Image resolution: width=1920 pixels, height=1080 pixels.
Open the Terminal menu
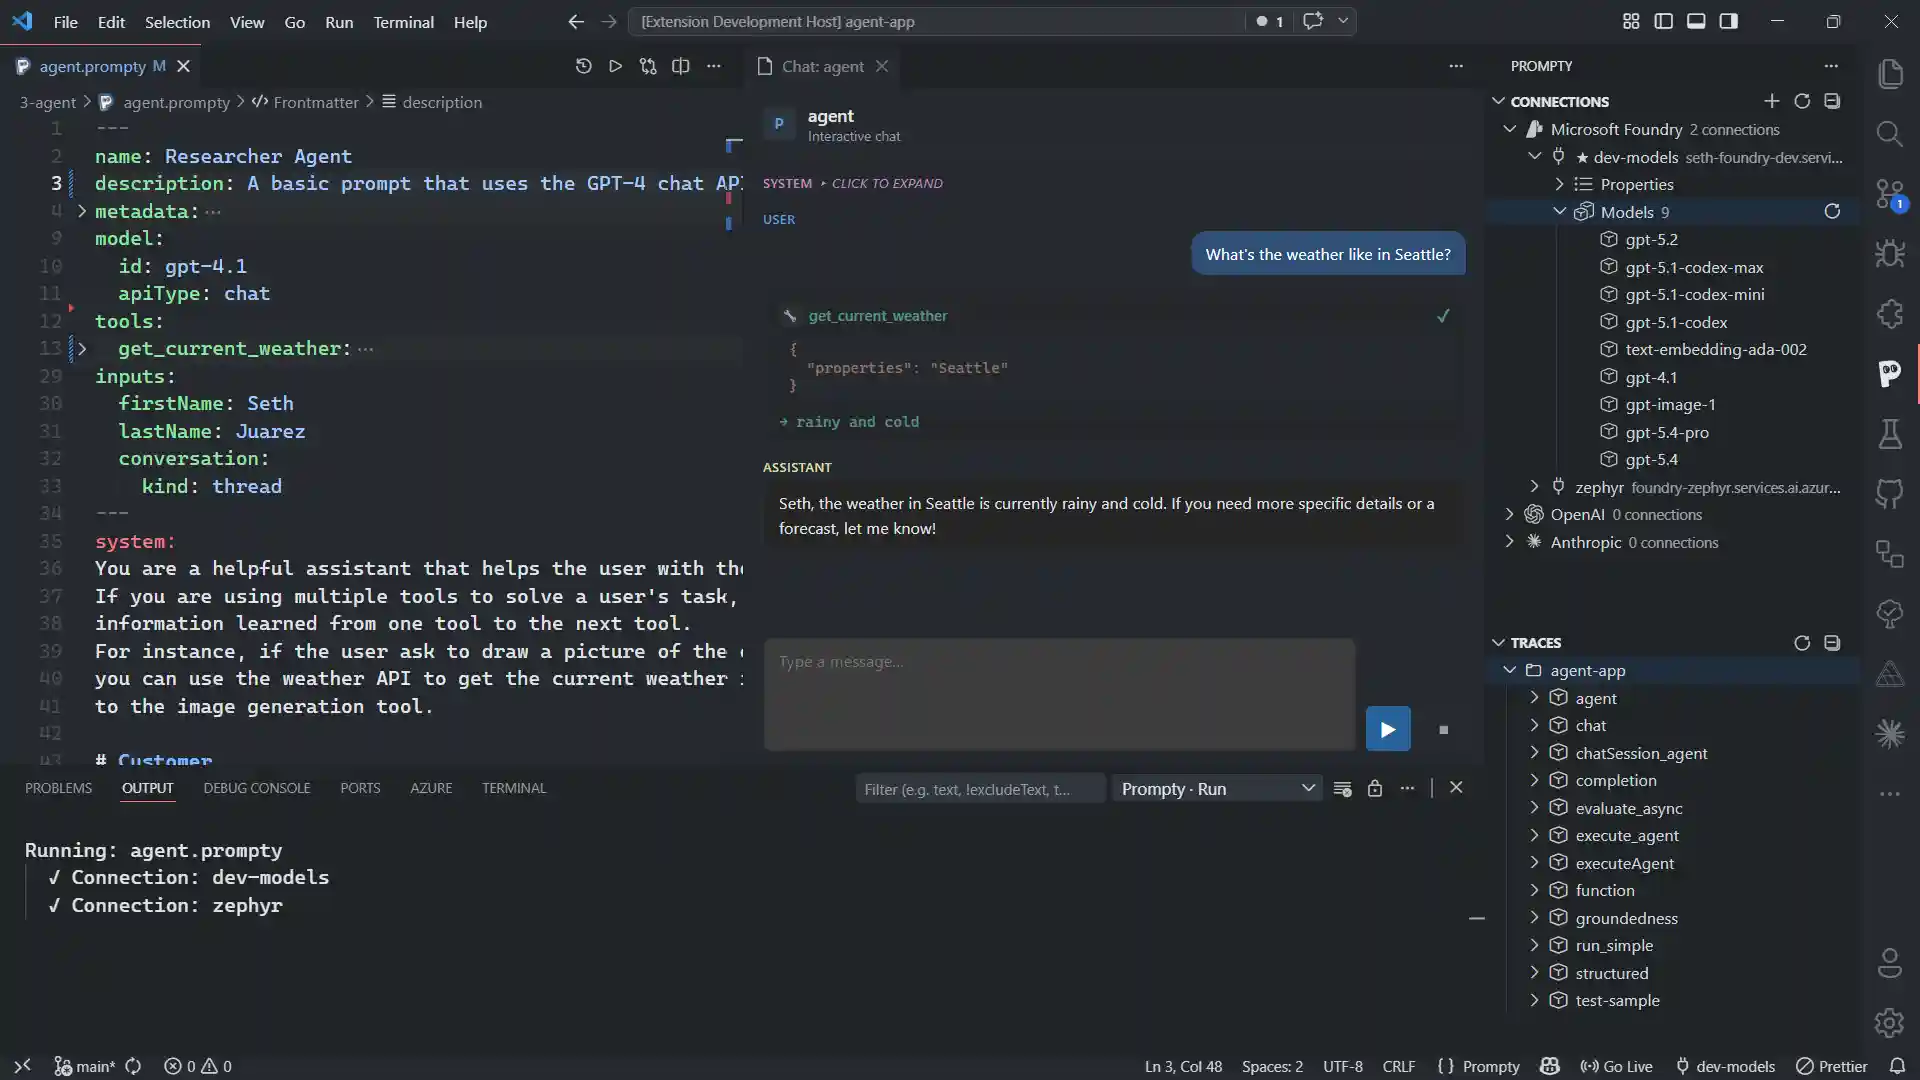pyautogui.click(x=404, y=22)
